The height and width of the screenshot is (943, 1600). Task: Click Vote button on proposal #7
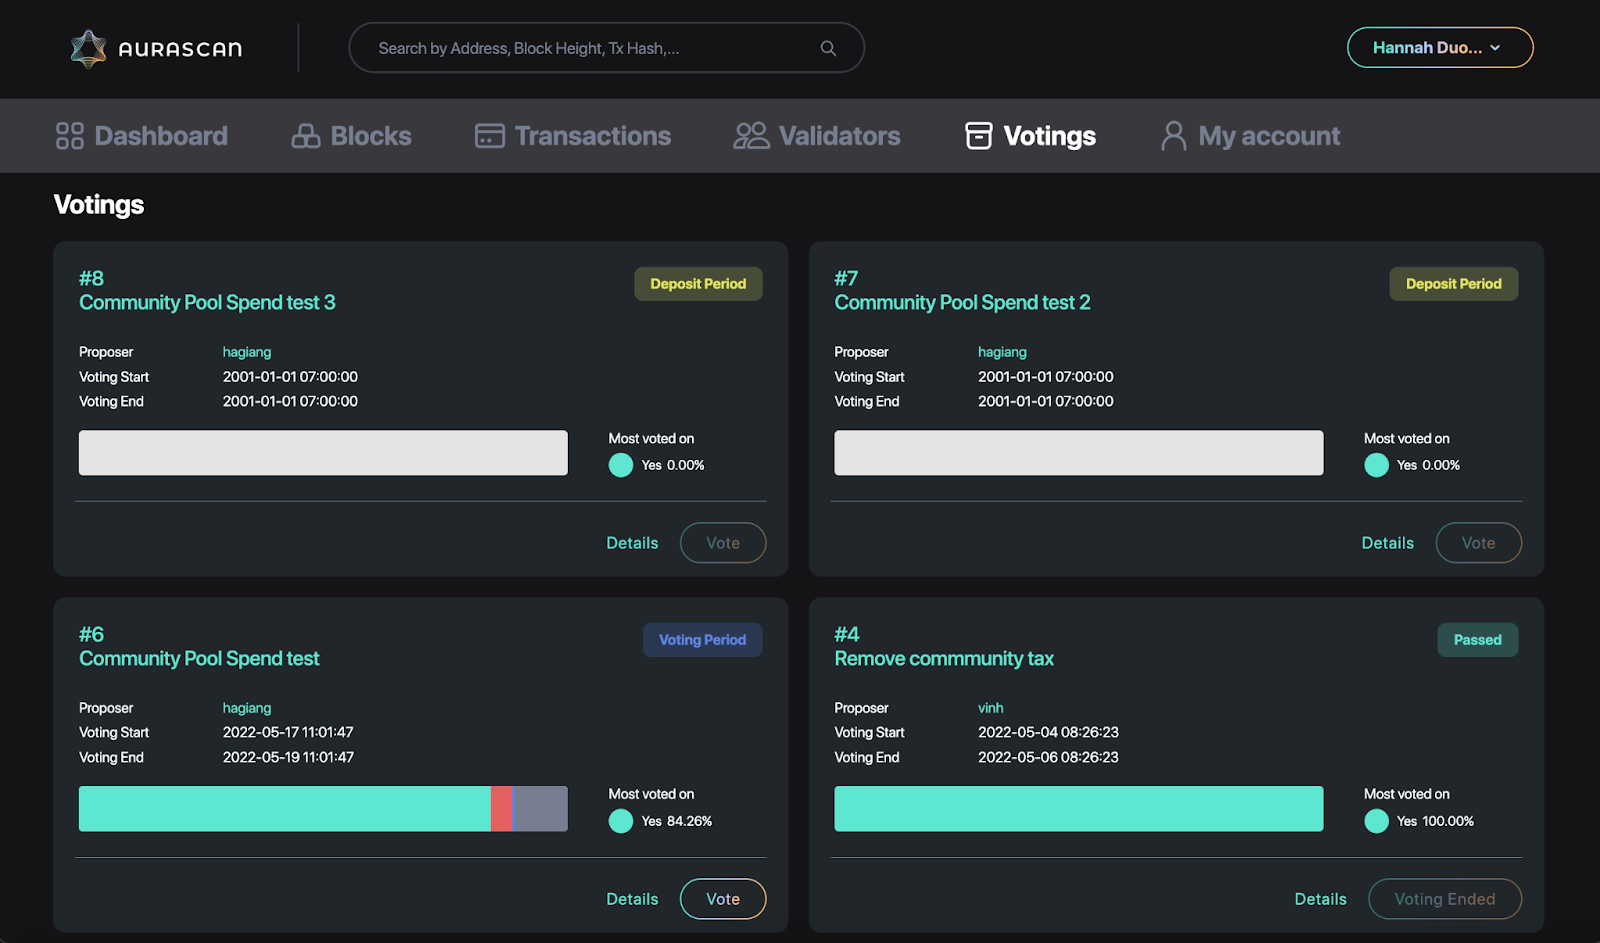(1479, 543)
